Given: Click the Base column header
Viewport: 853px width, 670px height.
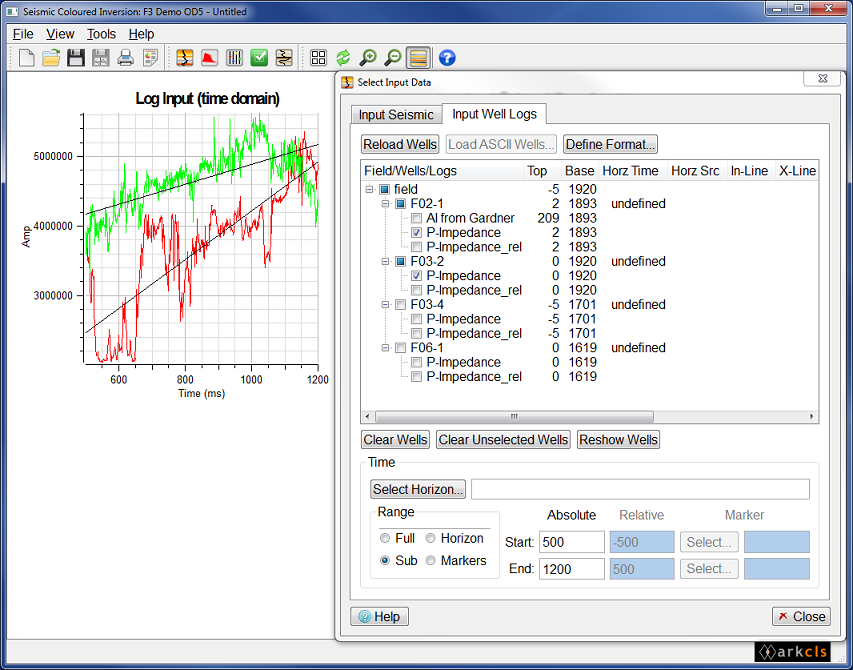Looking at the screenshot, I should click(580, 171).
